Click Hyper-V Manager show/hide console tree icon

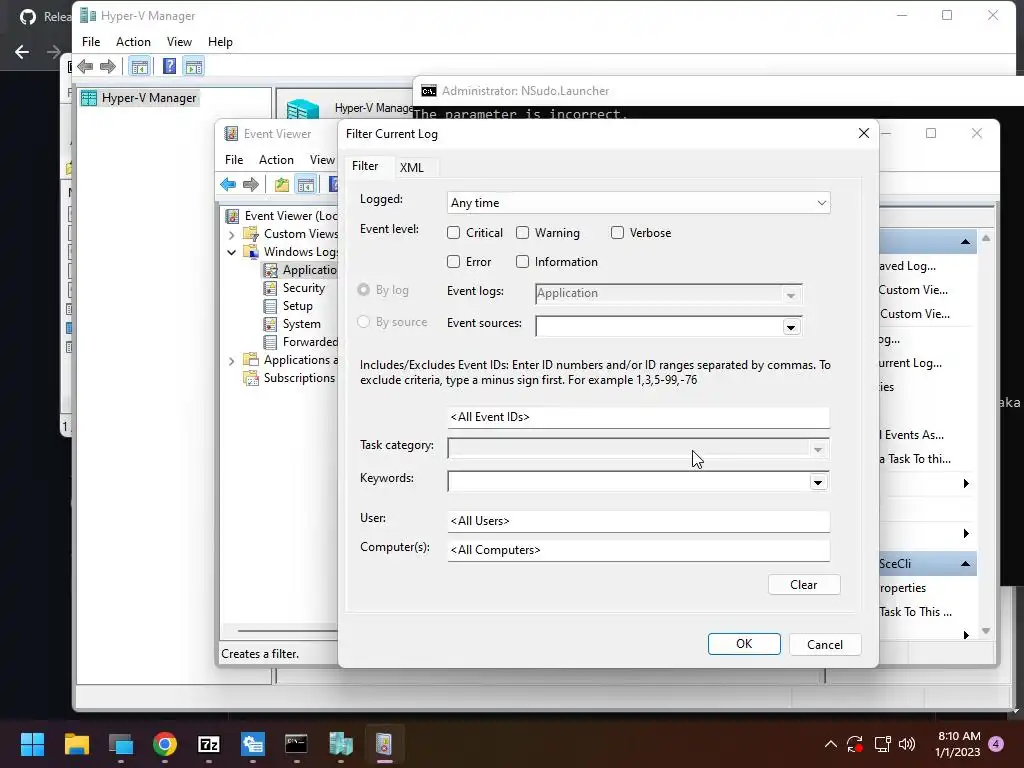(139, 66)
